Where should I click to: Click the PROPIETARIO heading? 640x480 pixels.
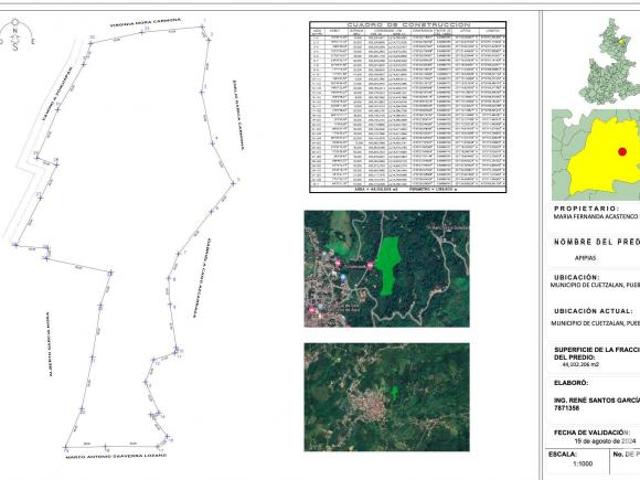(587, 209)
